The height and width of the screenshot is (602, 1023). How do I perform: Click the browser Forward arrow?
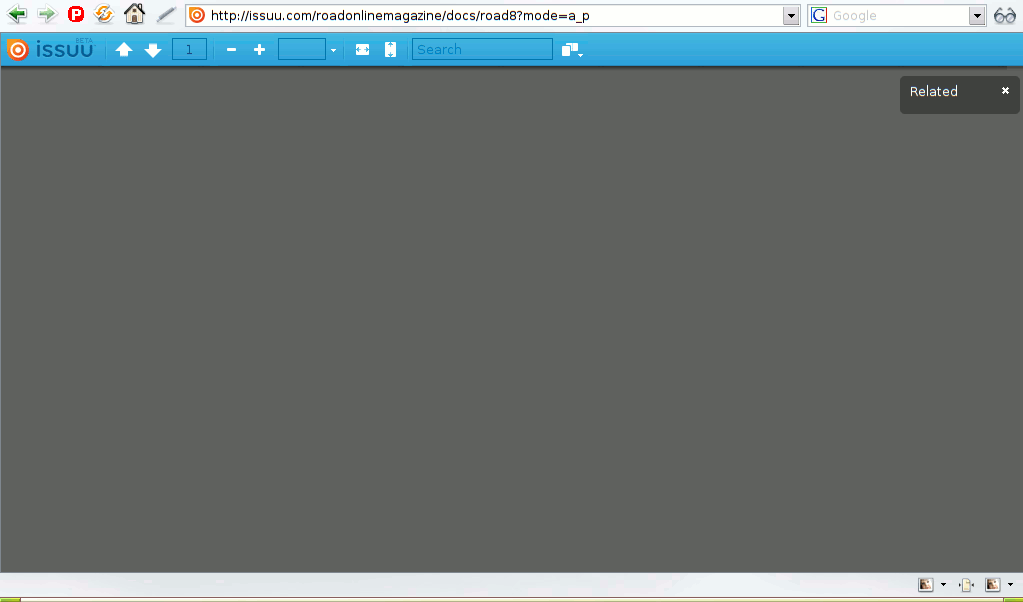pyautogui.click(x=46, y=15)
